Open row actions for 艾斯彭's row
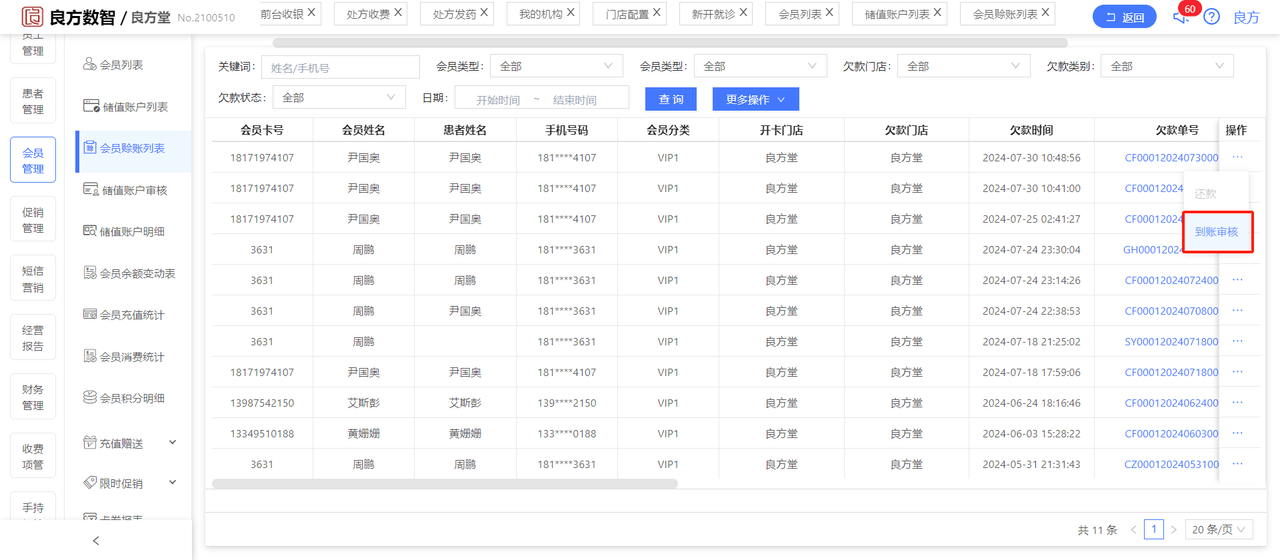 [x=1237, y=403]
